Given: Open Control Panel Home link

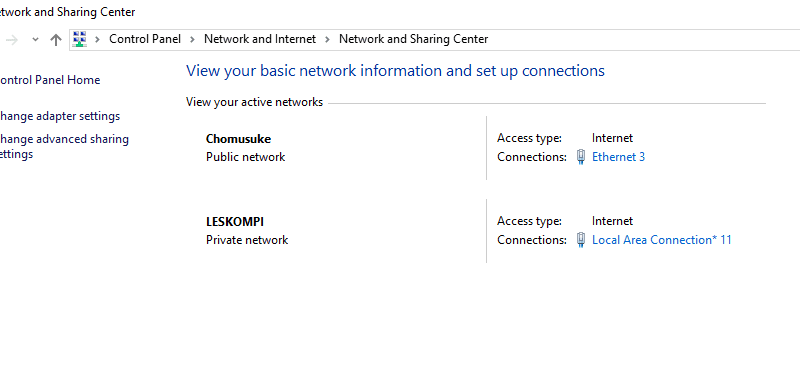Looking at the screenshot, I should [x=48, y=80].
